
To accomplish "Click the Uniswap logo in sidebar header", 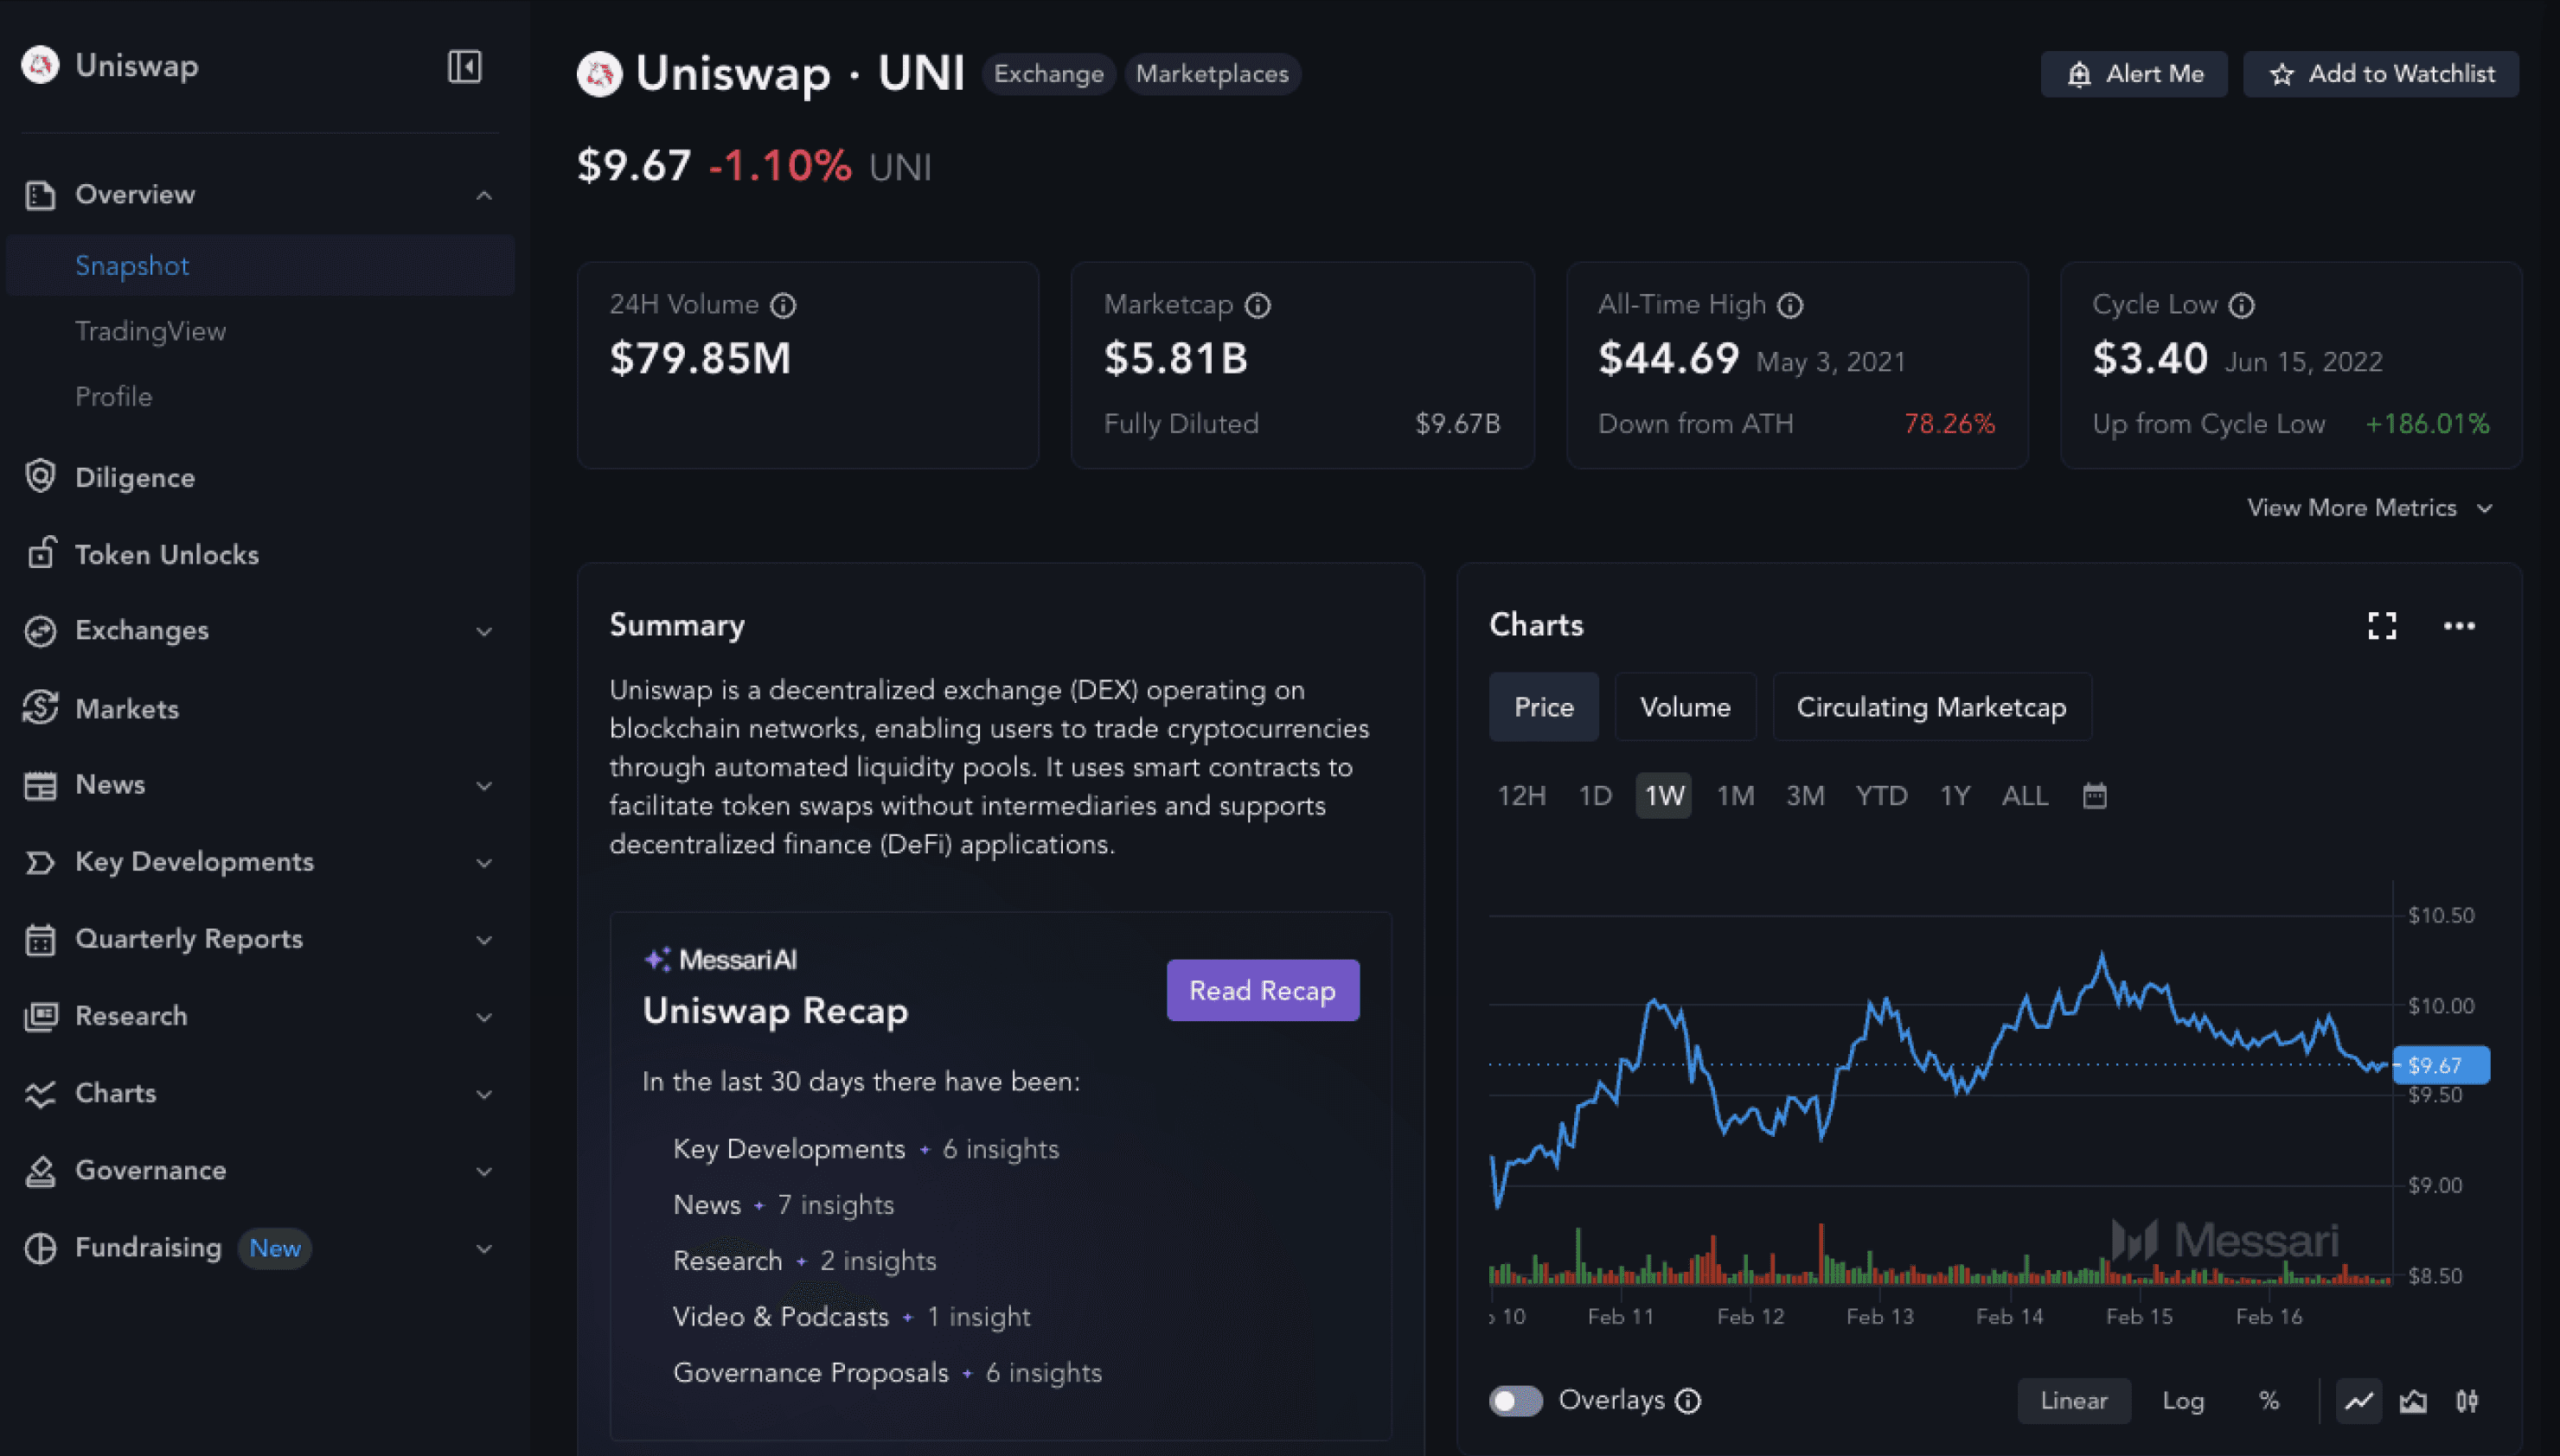I will [x=40, y=66].
